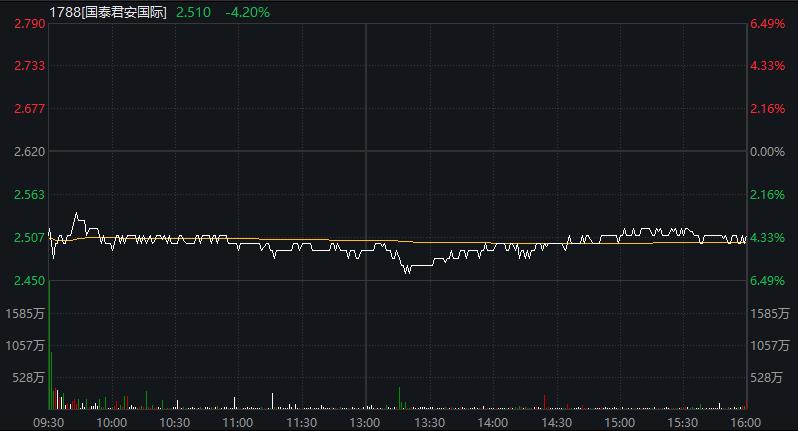The height and width of the screenshot is (431, 798).
Task: Click the 16:00 time axis label
Action: 746,423
